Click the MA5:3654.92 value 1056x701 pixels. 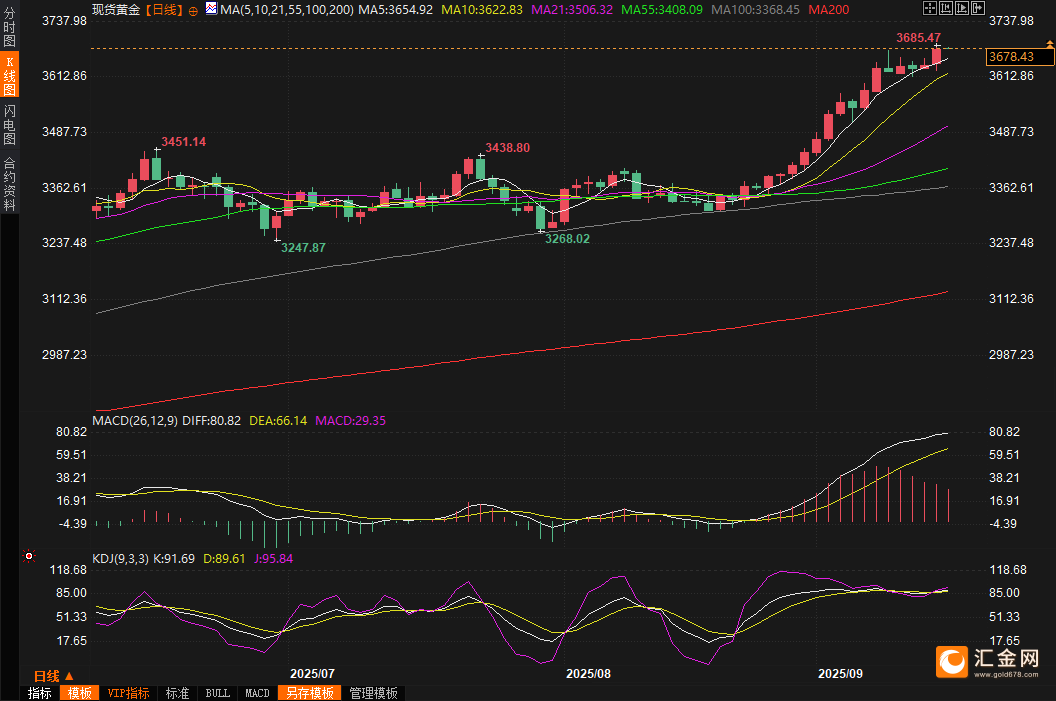coord(395,9)
